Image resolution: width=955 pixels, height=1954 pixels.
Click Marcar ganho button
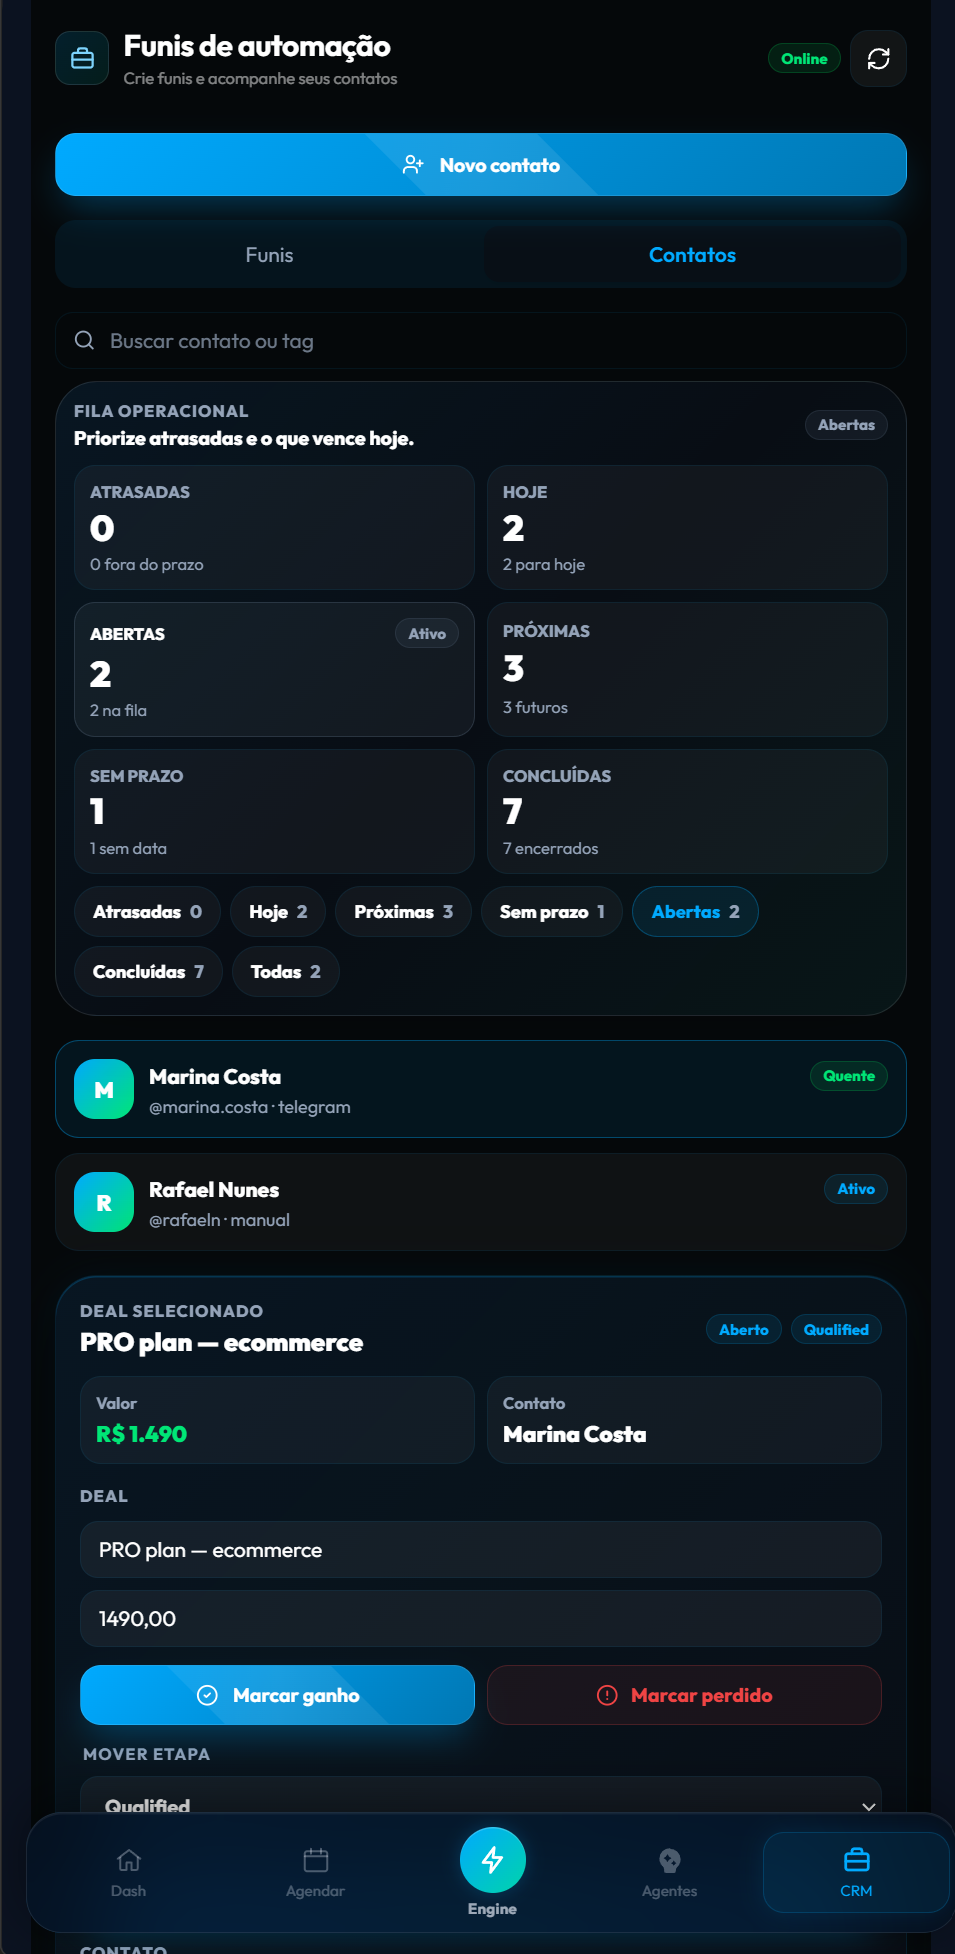278,1695
